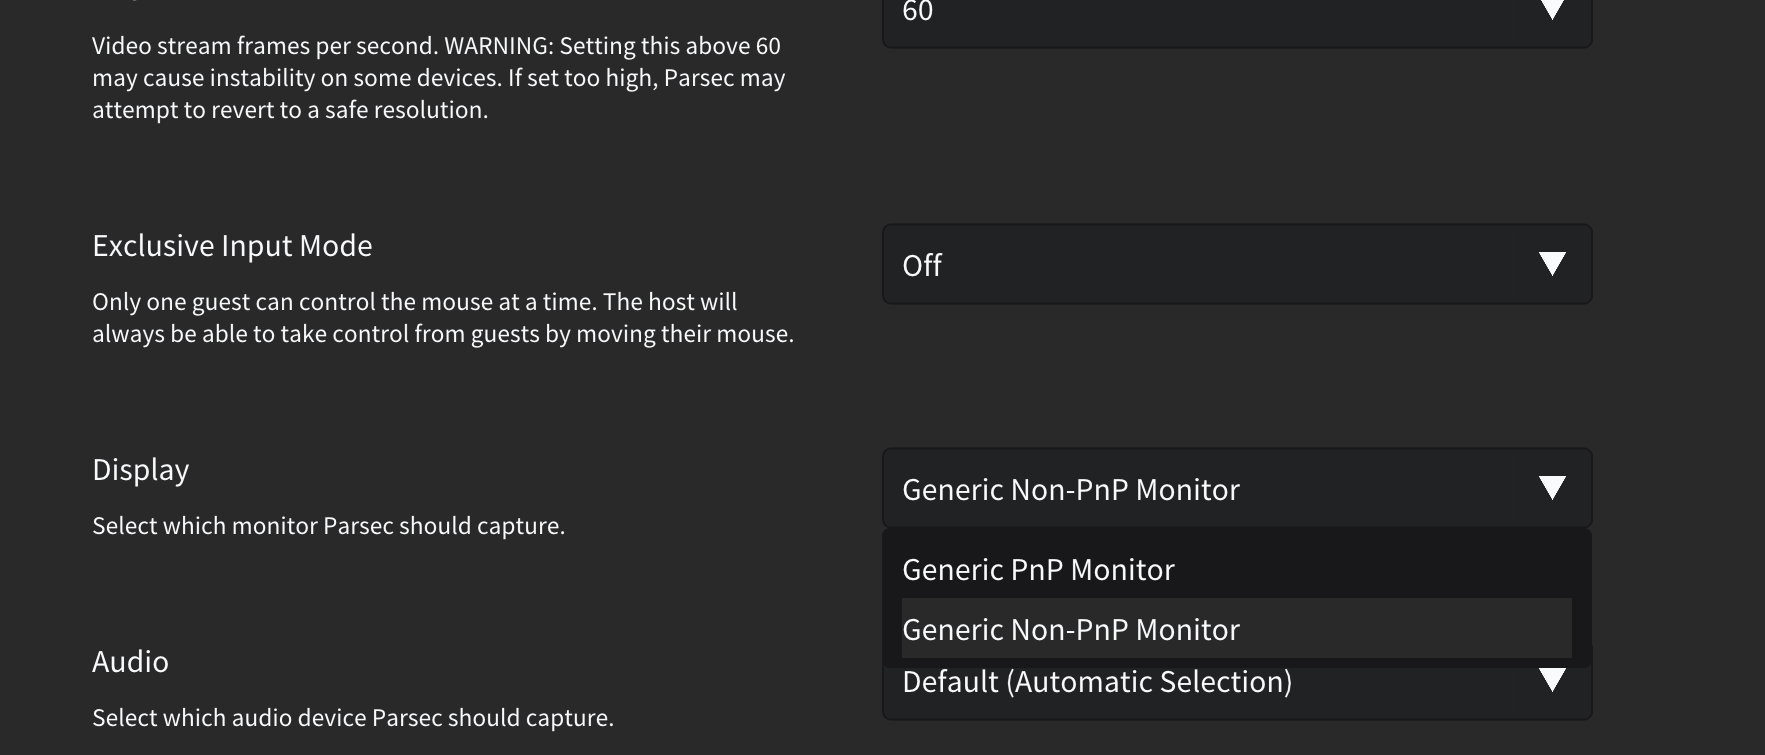The image size is (1765, 755).
Task: Choose the highlighted Generic Non-PnP Monitor list option
Action: [1237, 628]
